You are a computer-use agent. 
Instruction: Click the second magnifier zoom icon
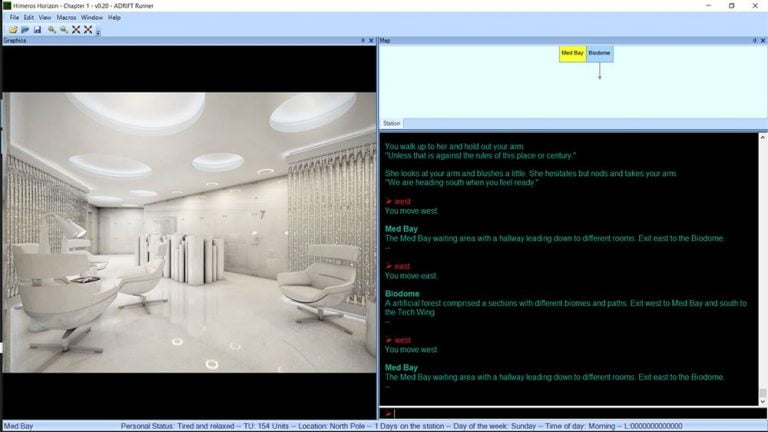(x=64, y=30)
